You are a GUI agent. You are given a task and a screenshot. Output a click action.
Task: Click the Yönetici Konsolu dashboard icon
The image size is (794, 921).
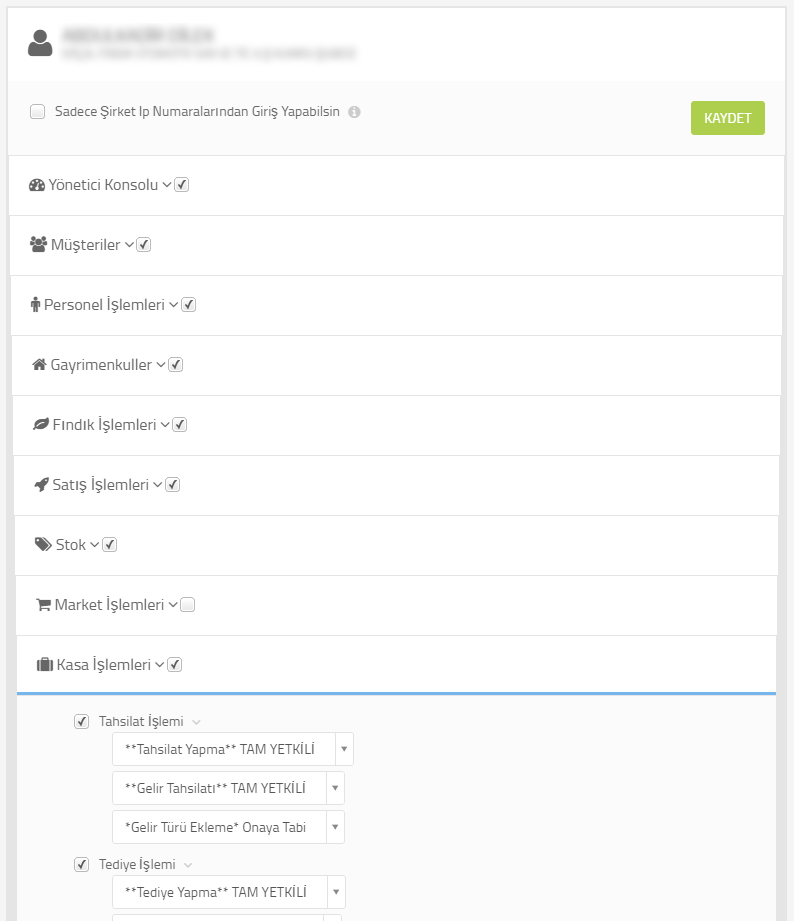pyautogui.click(x=36, y=185)
